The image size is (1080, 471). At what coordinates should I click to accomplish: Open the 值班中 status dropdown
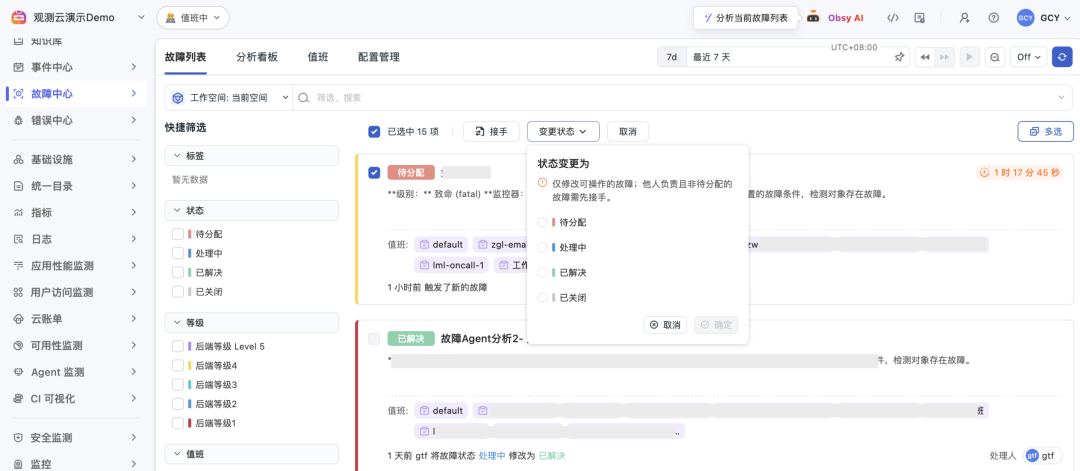click(193, 18)
